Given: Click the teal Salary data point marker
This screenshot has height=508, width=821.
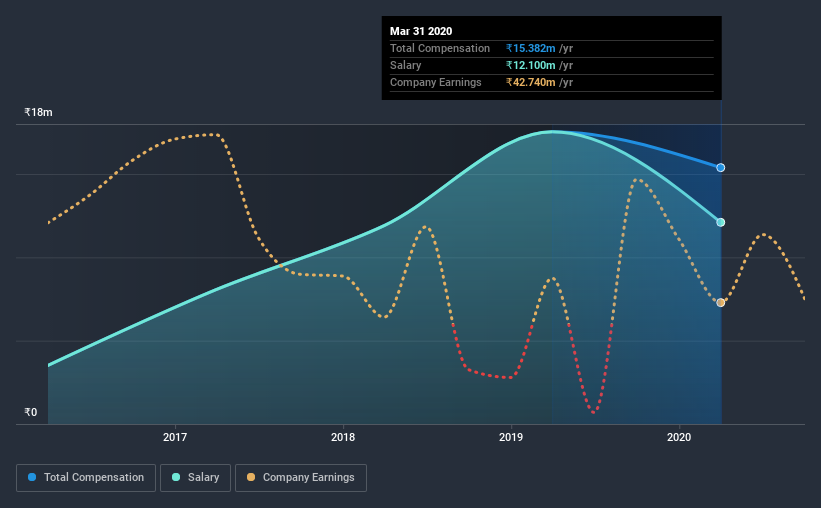Looking at the screenshot, I should tap(720, 222).
